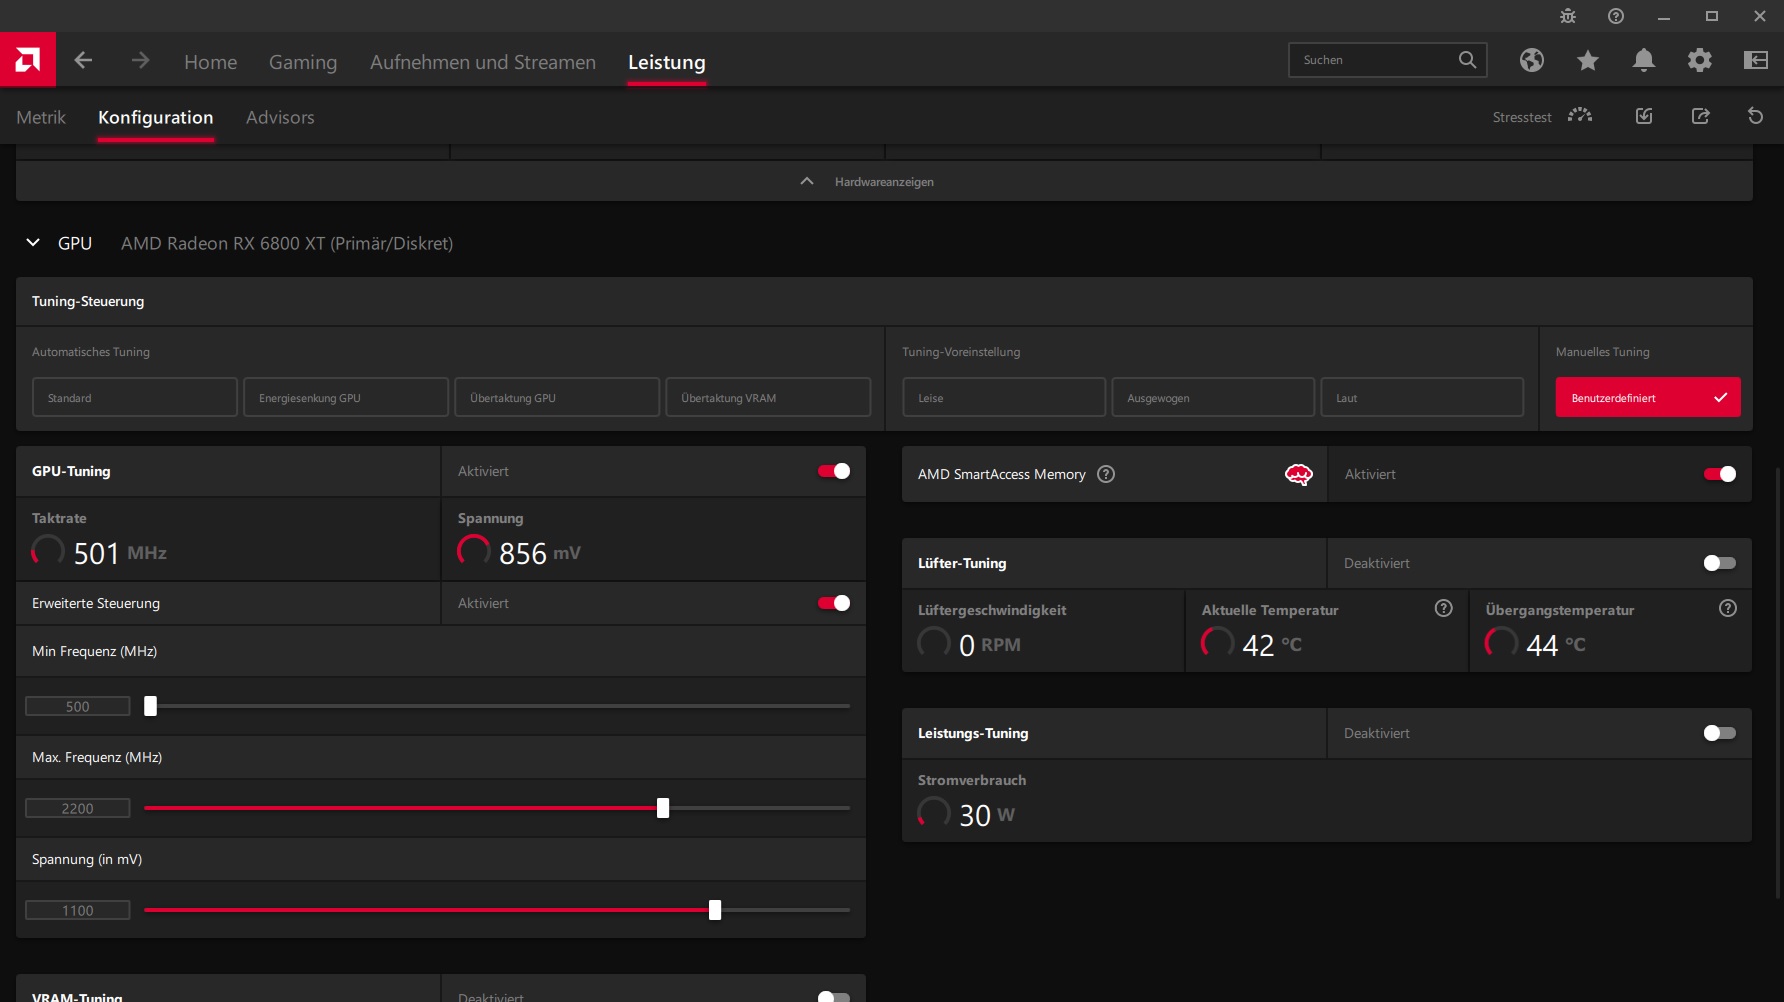Select the Leistung tab

(667, 62)
